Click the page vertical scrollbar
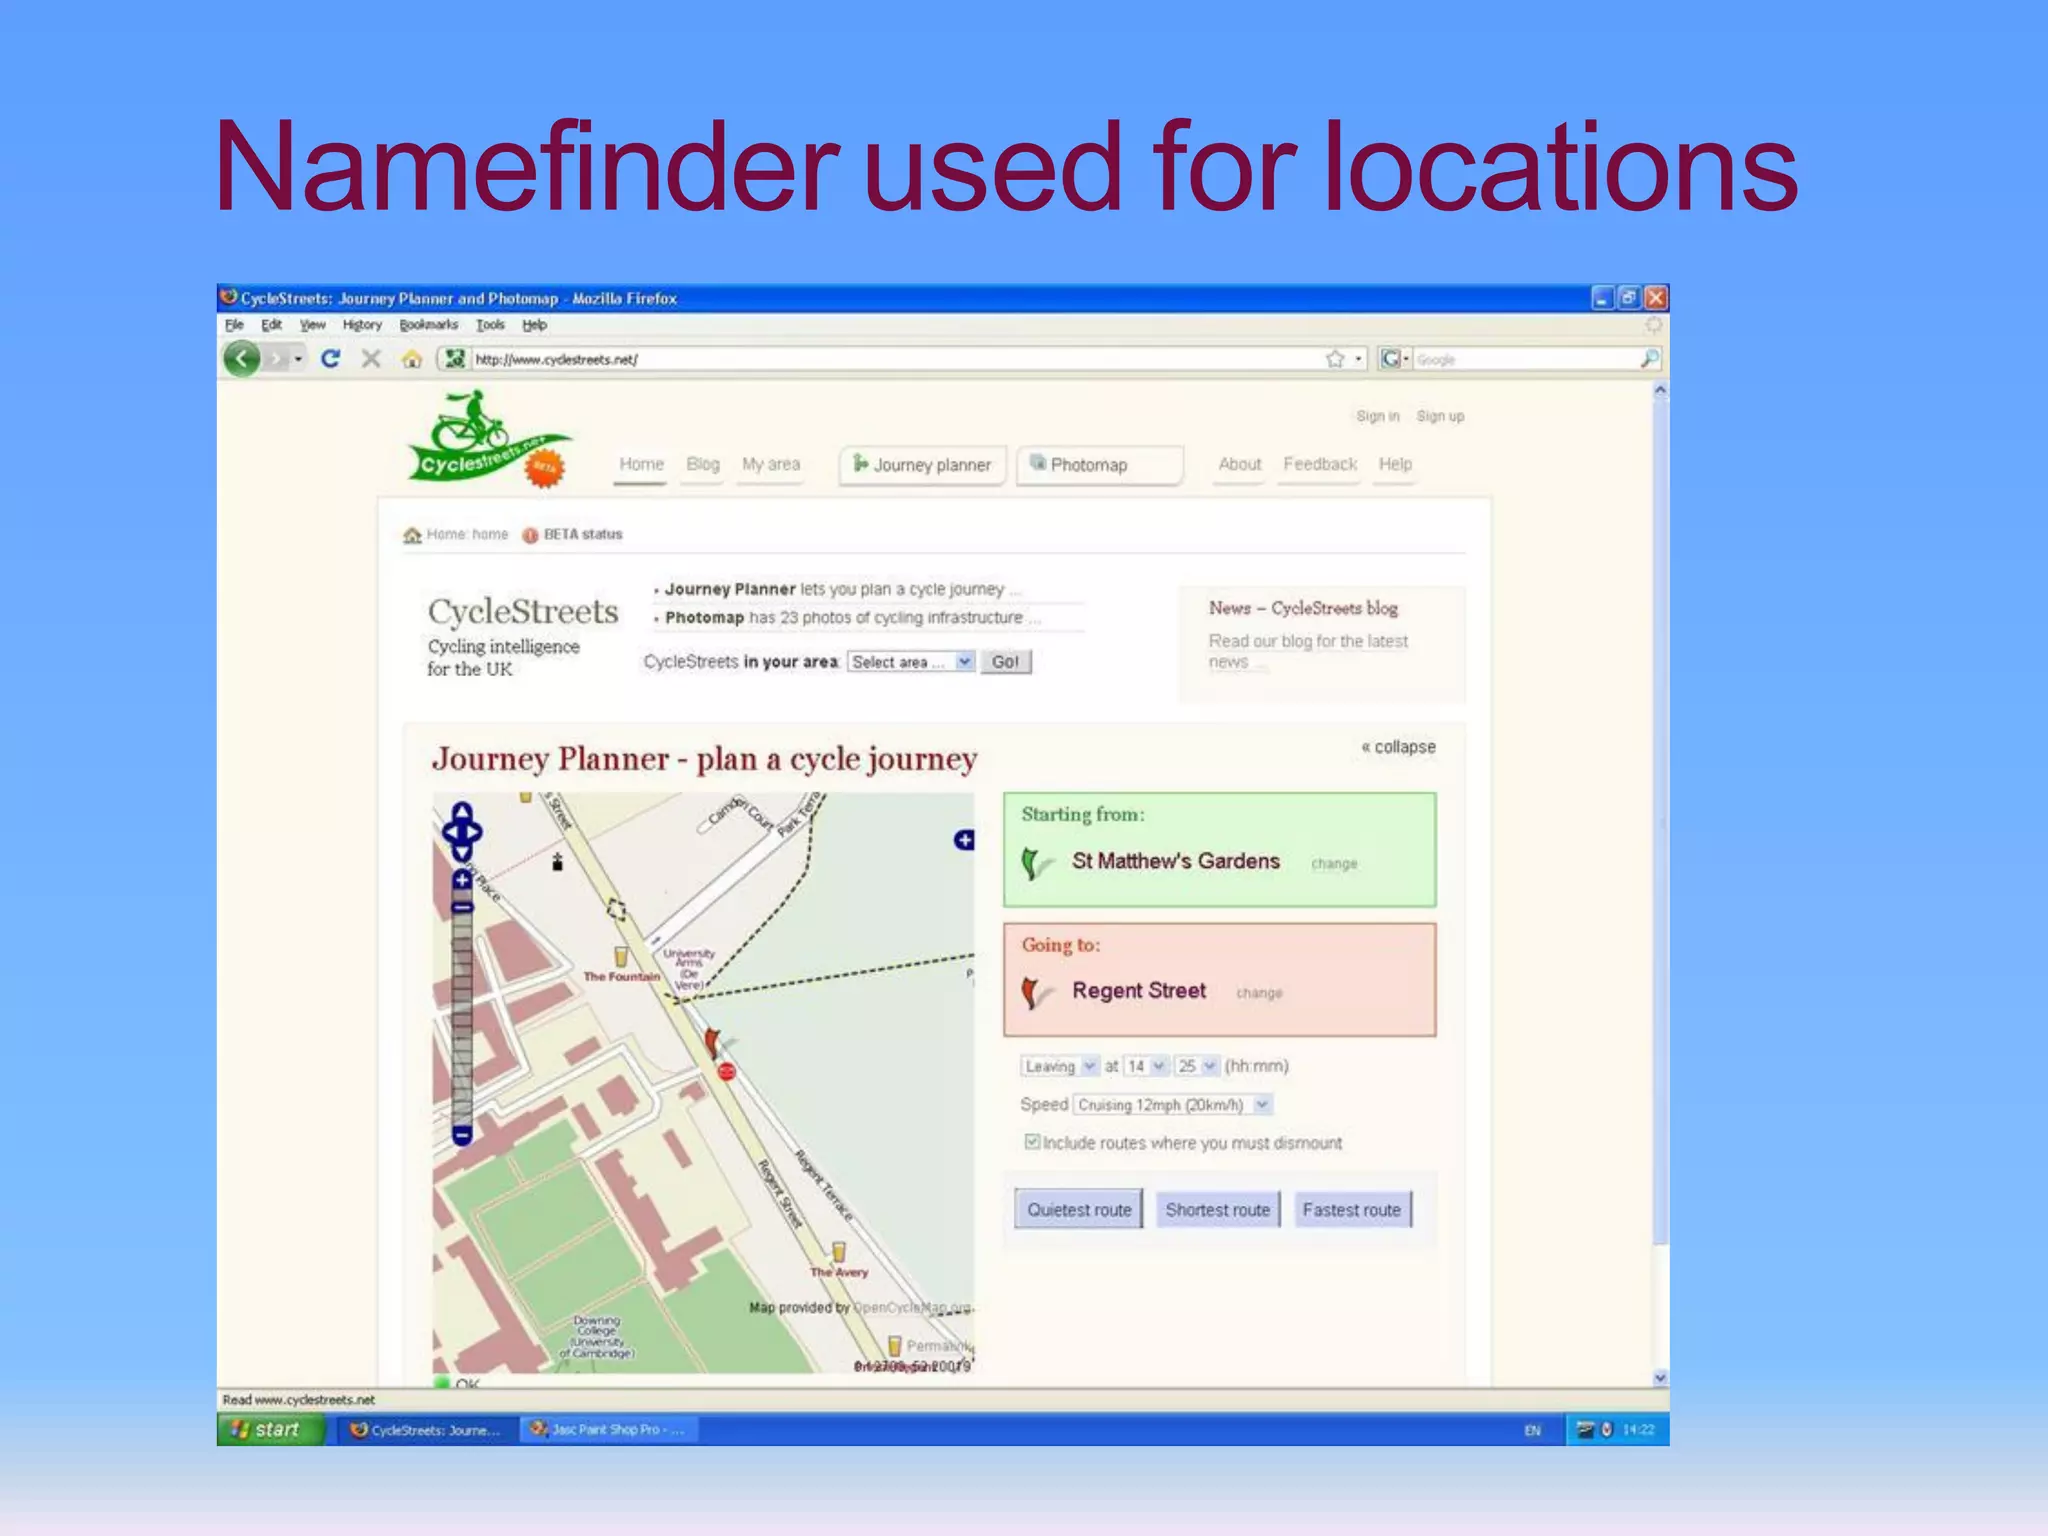 pos(1660,820)
